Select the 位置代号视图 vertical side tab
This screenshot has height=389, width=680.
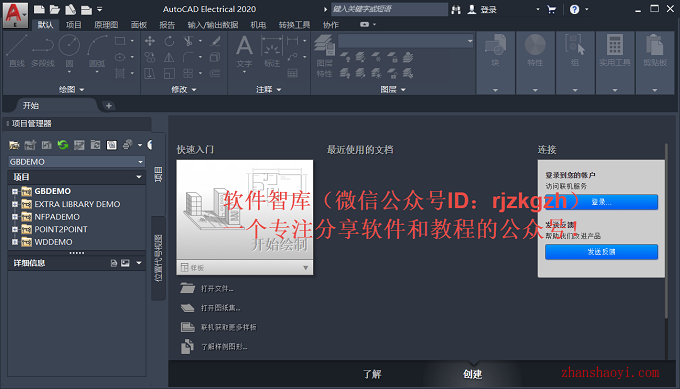point(158,258)
